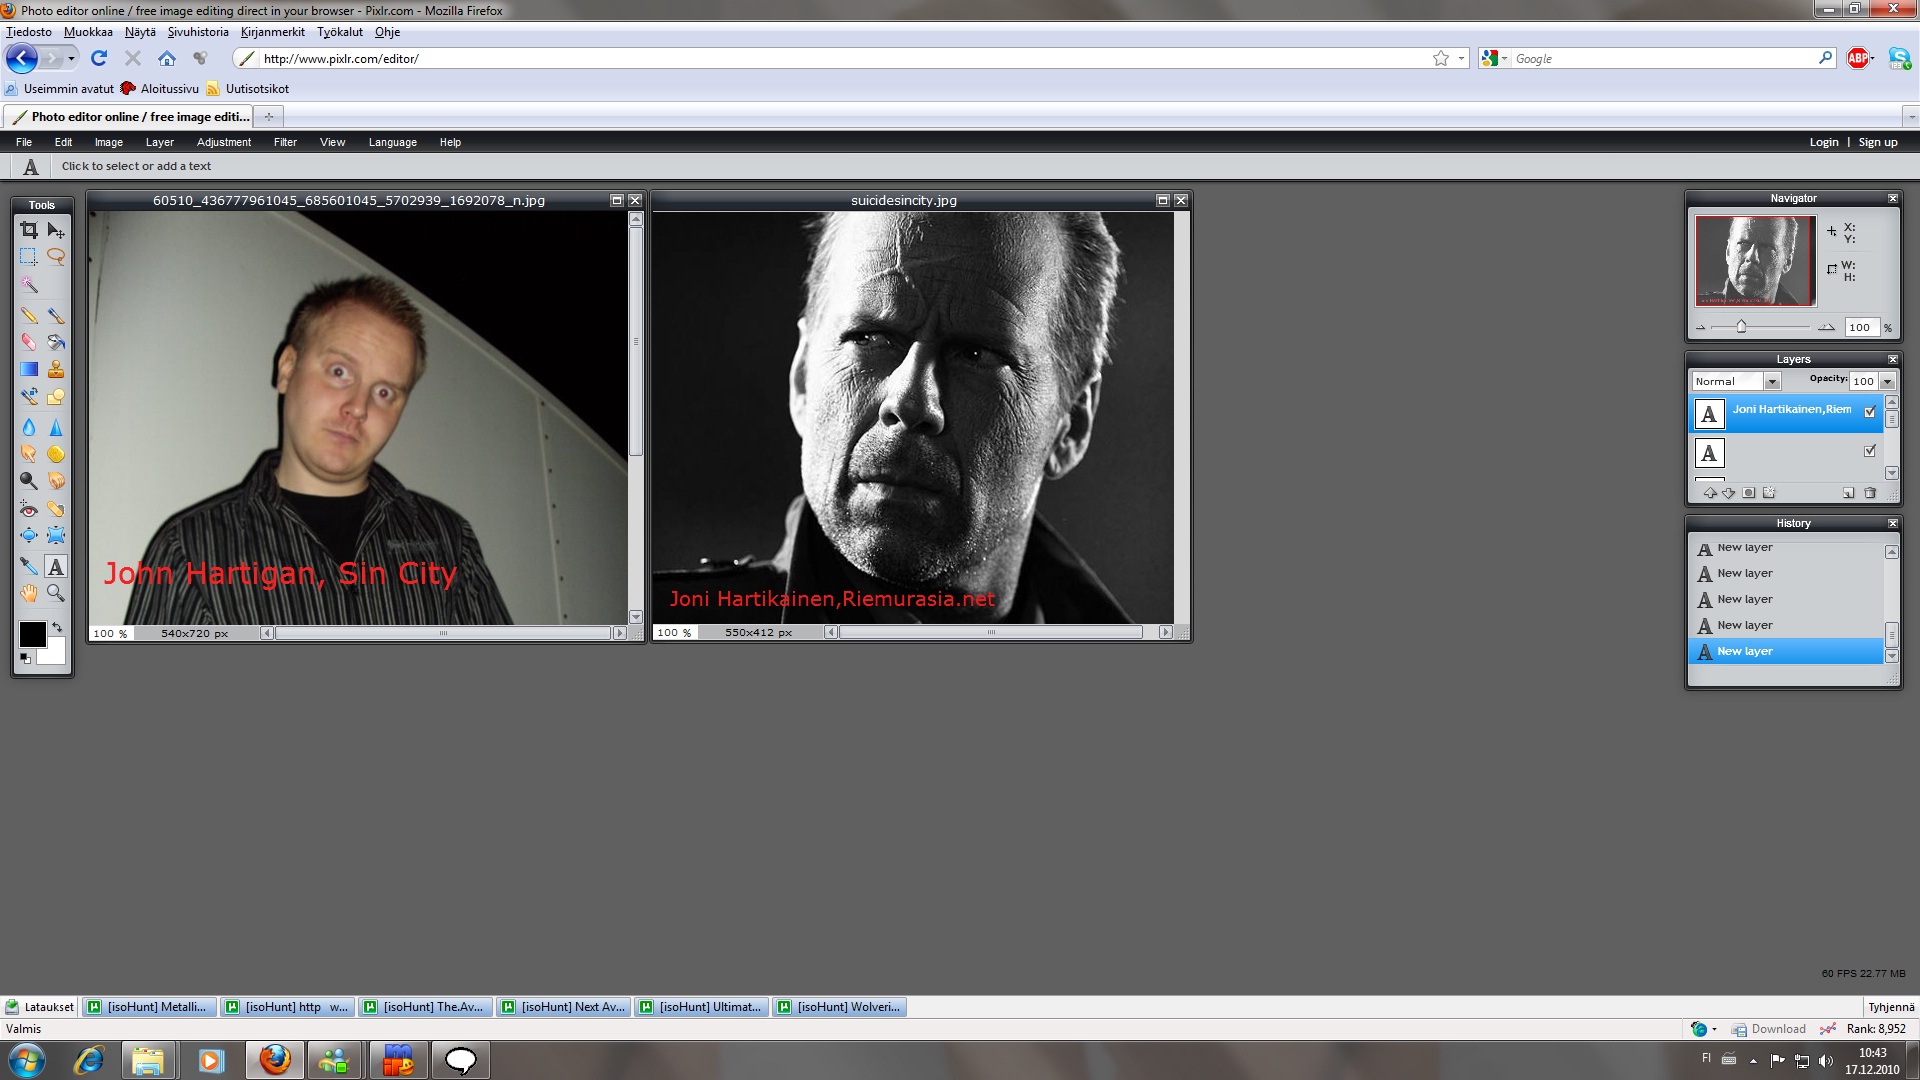Open the Firefox back-history dropdown arrow
Screen dimensions: 1920x1080
71,59
